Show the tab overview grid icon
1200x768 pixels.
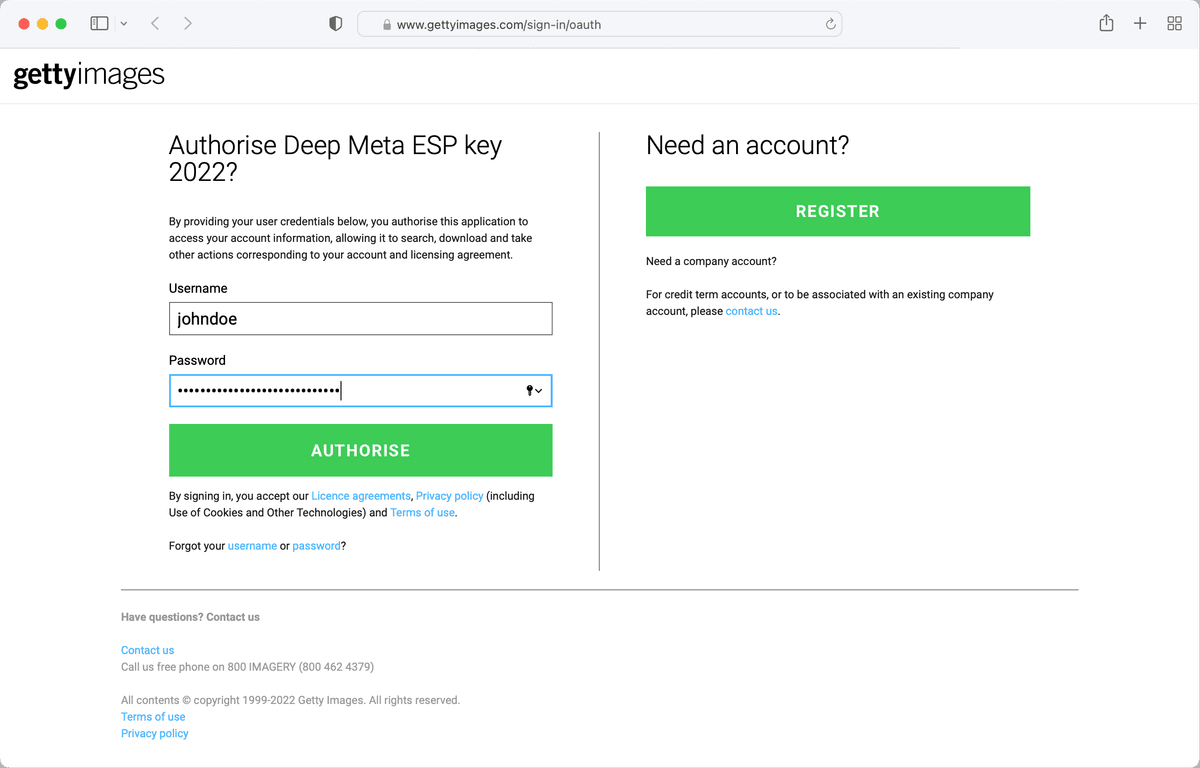click(1175, 23)
